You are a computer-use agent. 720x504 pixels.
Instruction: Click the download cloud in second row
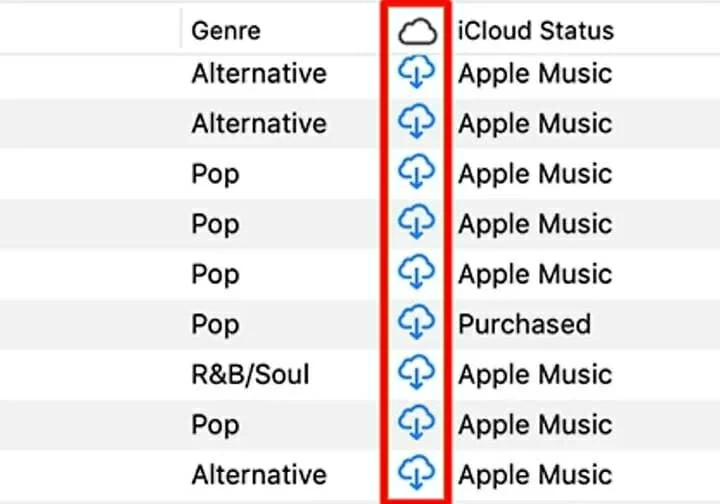coord(417,123)
